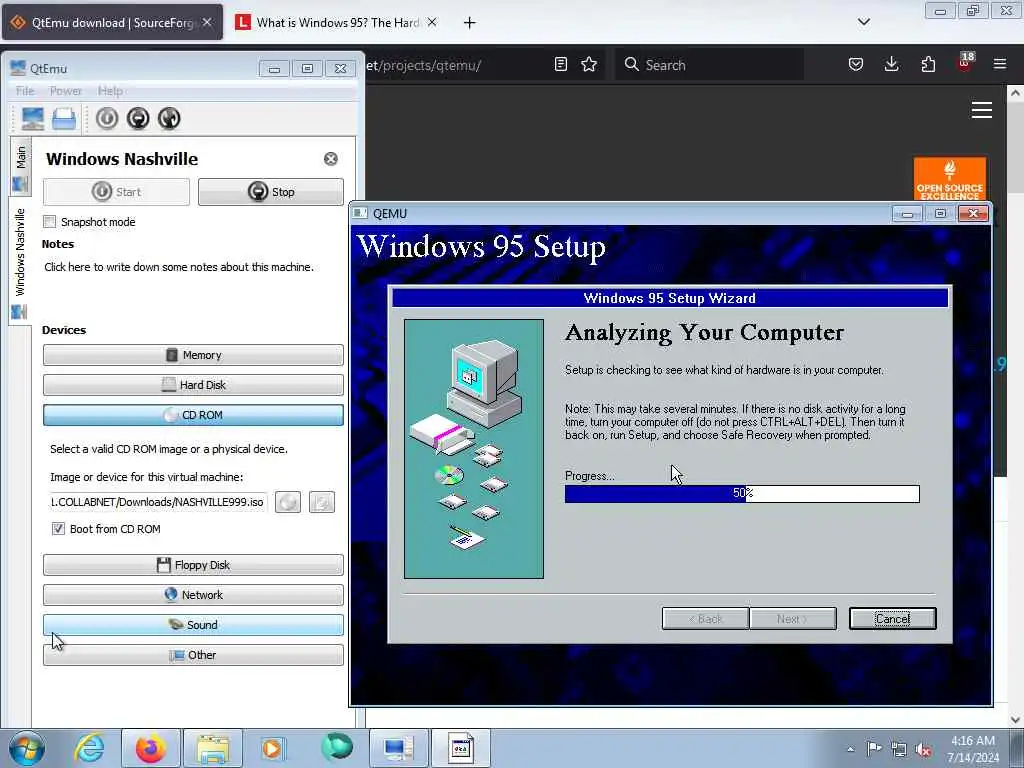Select the CD ROM image browse icon

coord(288,502)
